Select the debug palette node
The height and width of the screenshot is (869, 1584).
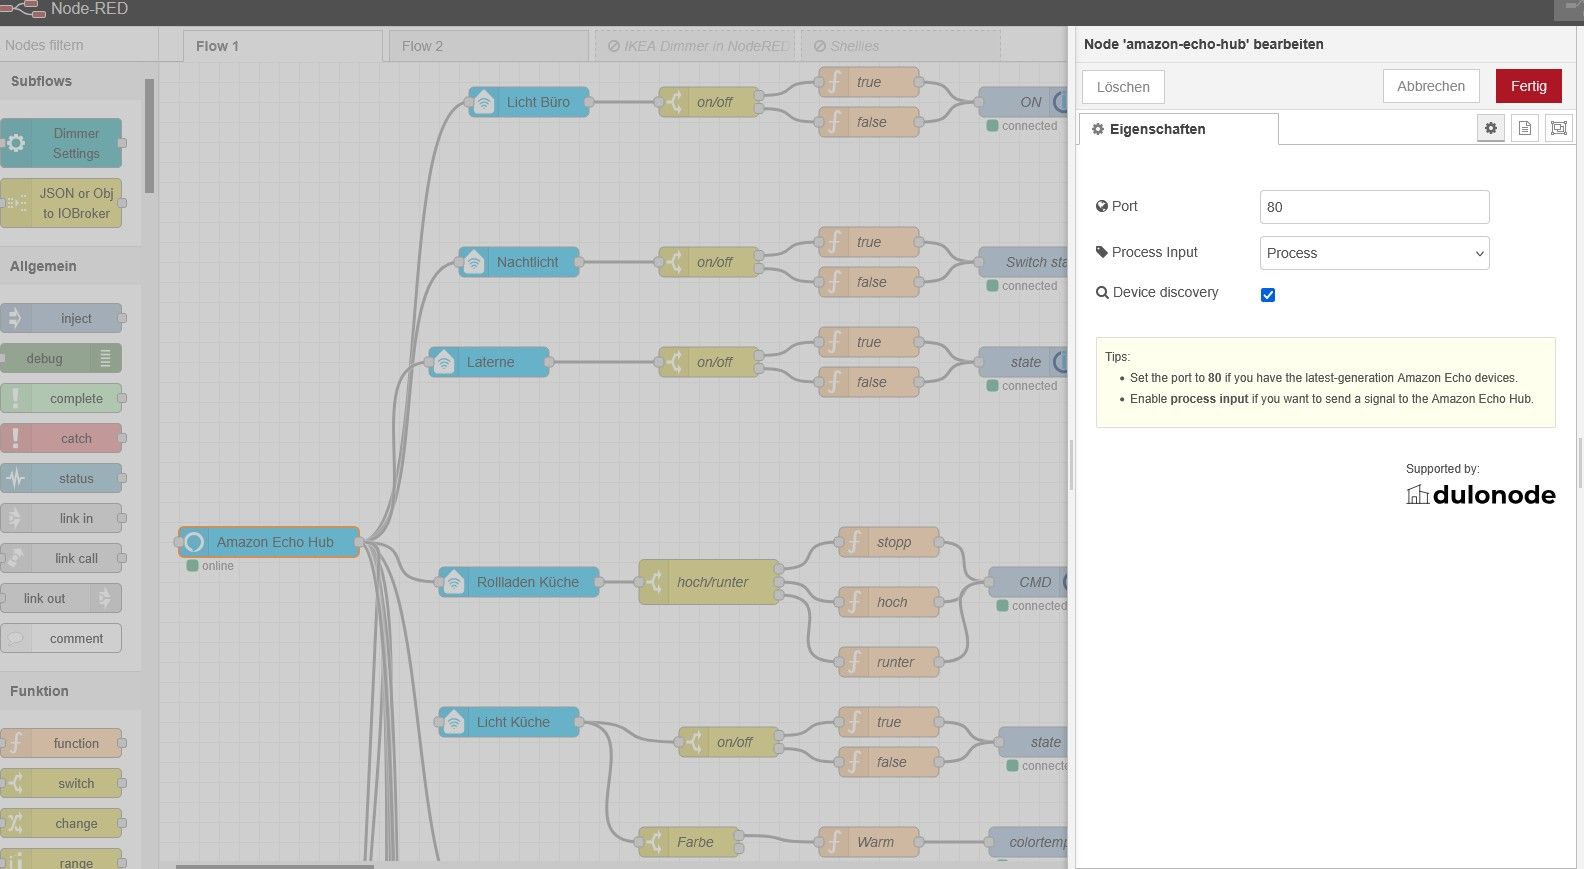pos(62,358)
